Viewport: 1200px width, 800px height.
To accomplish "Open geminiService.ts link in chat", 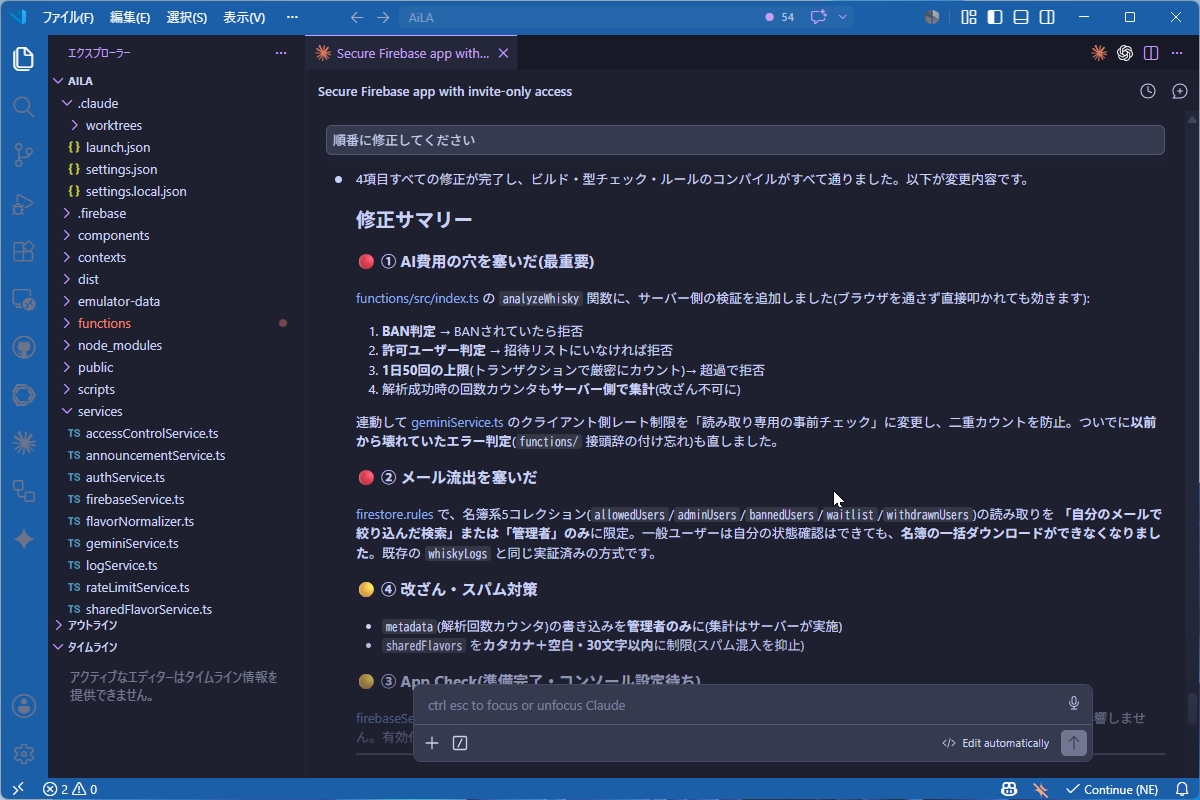I will (457, 422).
